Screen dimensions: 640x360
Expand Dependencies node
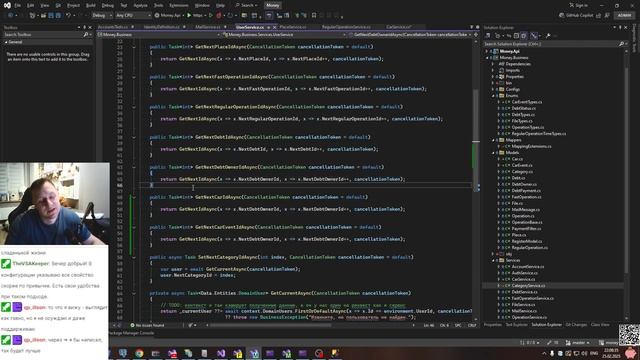[493, 64]
